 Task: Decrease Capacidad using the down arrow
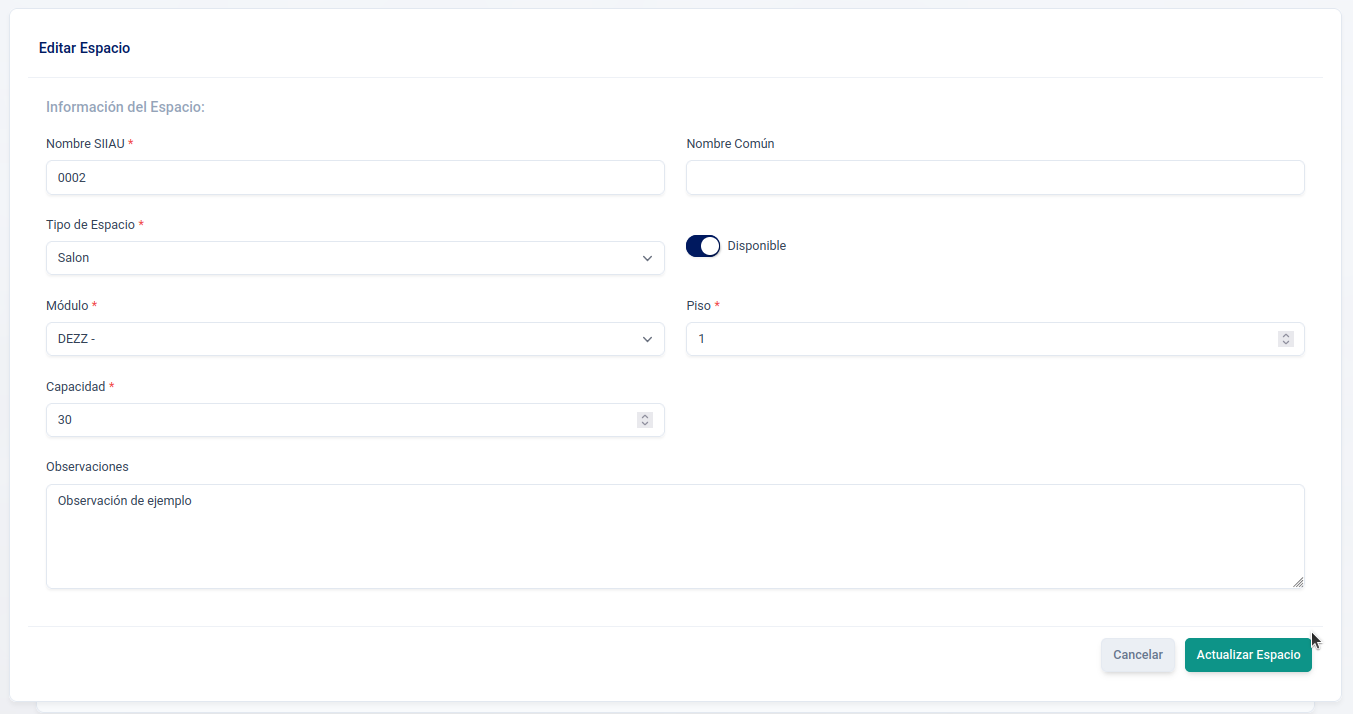click(x=645, y=424)
